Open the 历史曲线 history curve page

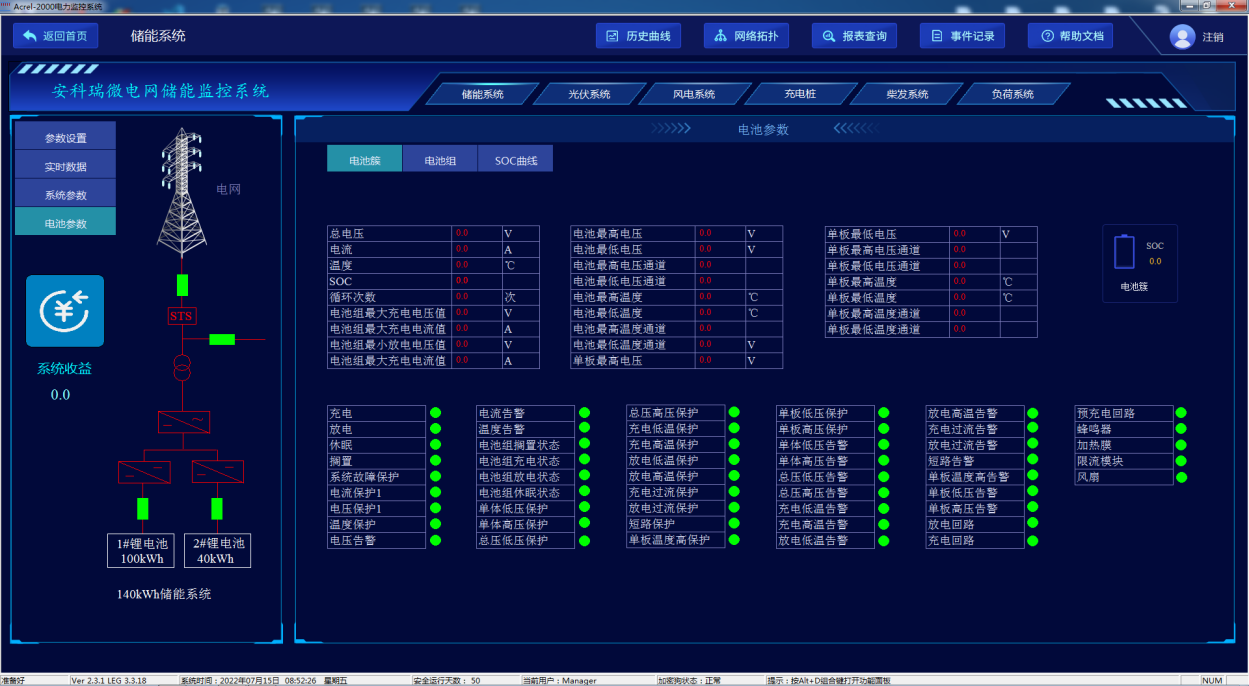click(638, 36)
